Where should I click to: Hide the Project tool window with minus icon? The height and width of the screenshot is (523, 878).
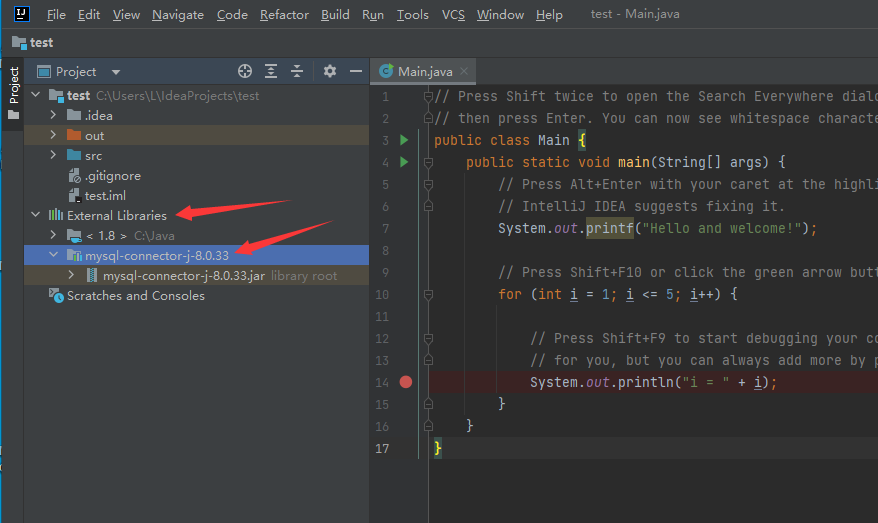[356, 71]
